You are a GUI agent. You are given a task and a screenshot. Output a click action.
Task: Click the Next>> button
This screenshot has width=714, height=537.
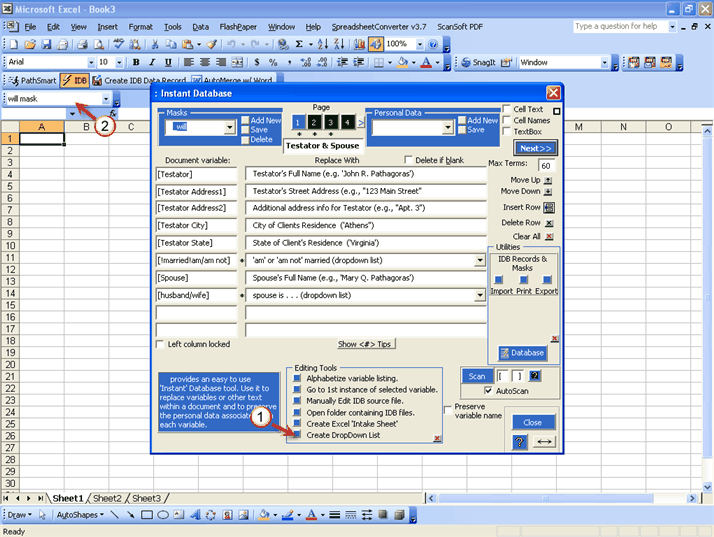coord(536,147)
